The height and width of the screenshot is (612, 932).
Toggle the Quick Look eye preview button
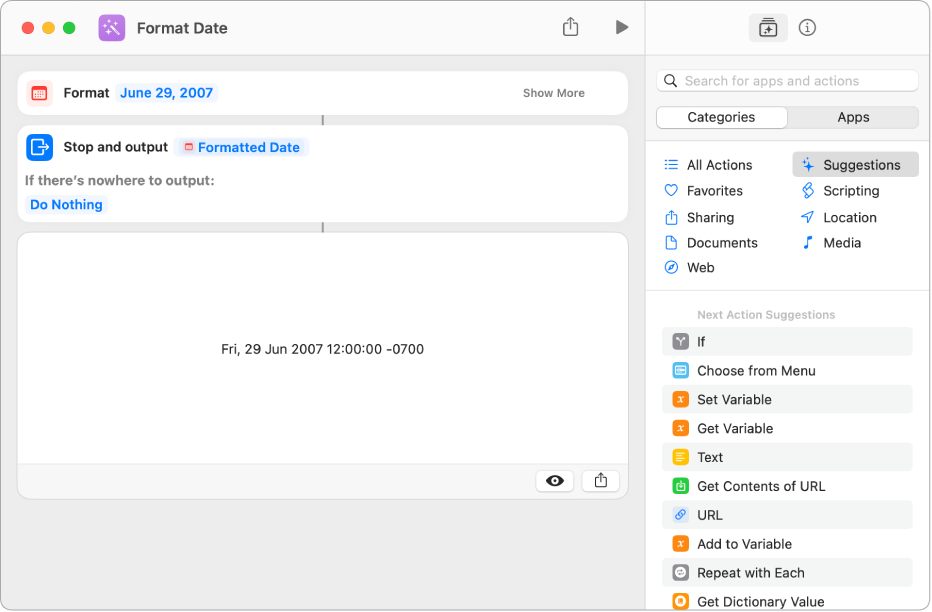tap(555, 481)
